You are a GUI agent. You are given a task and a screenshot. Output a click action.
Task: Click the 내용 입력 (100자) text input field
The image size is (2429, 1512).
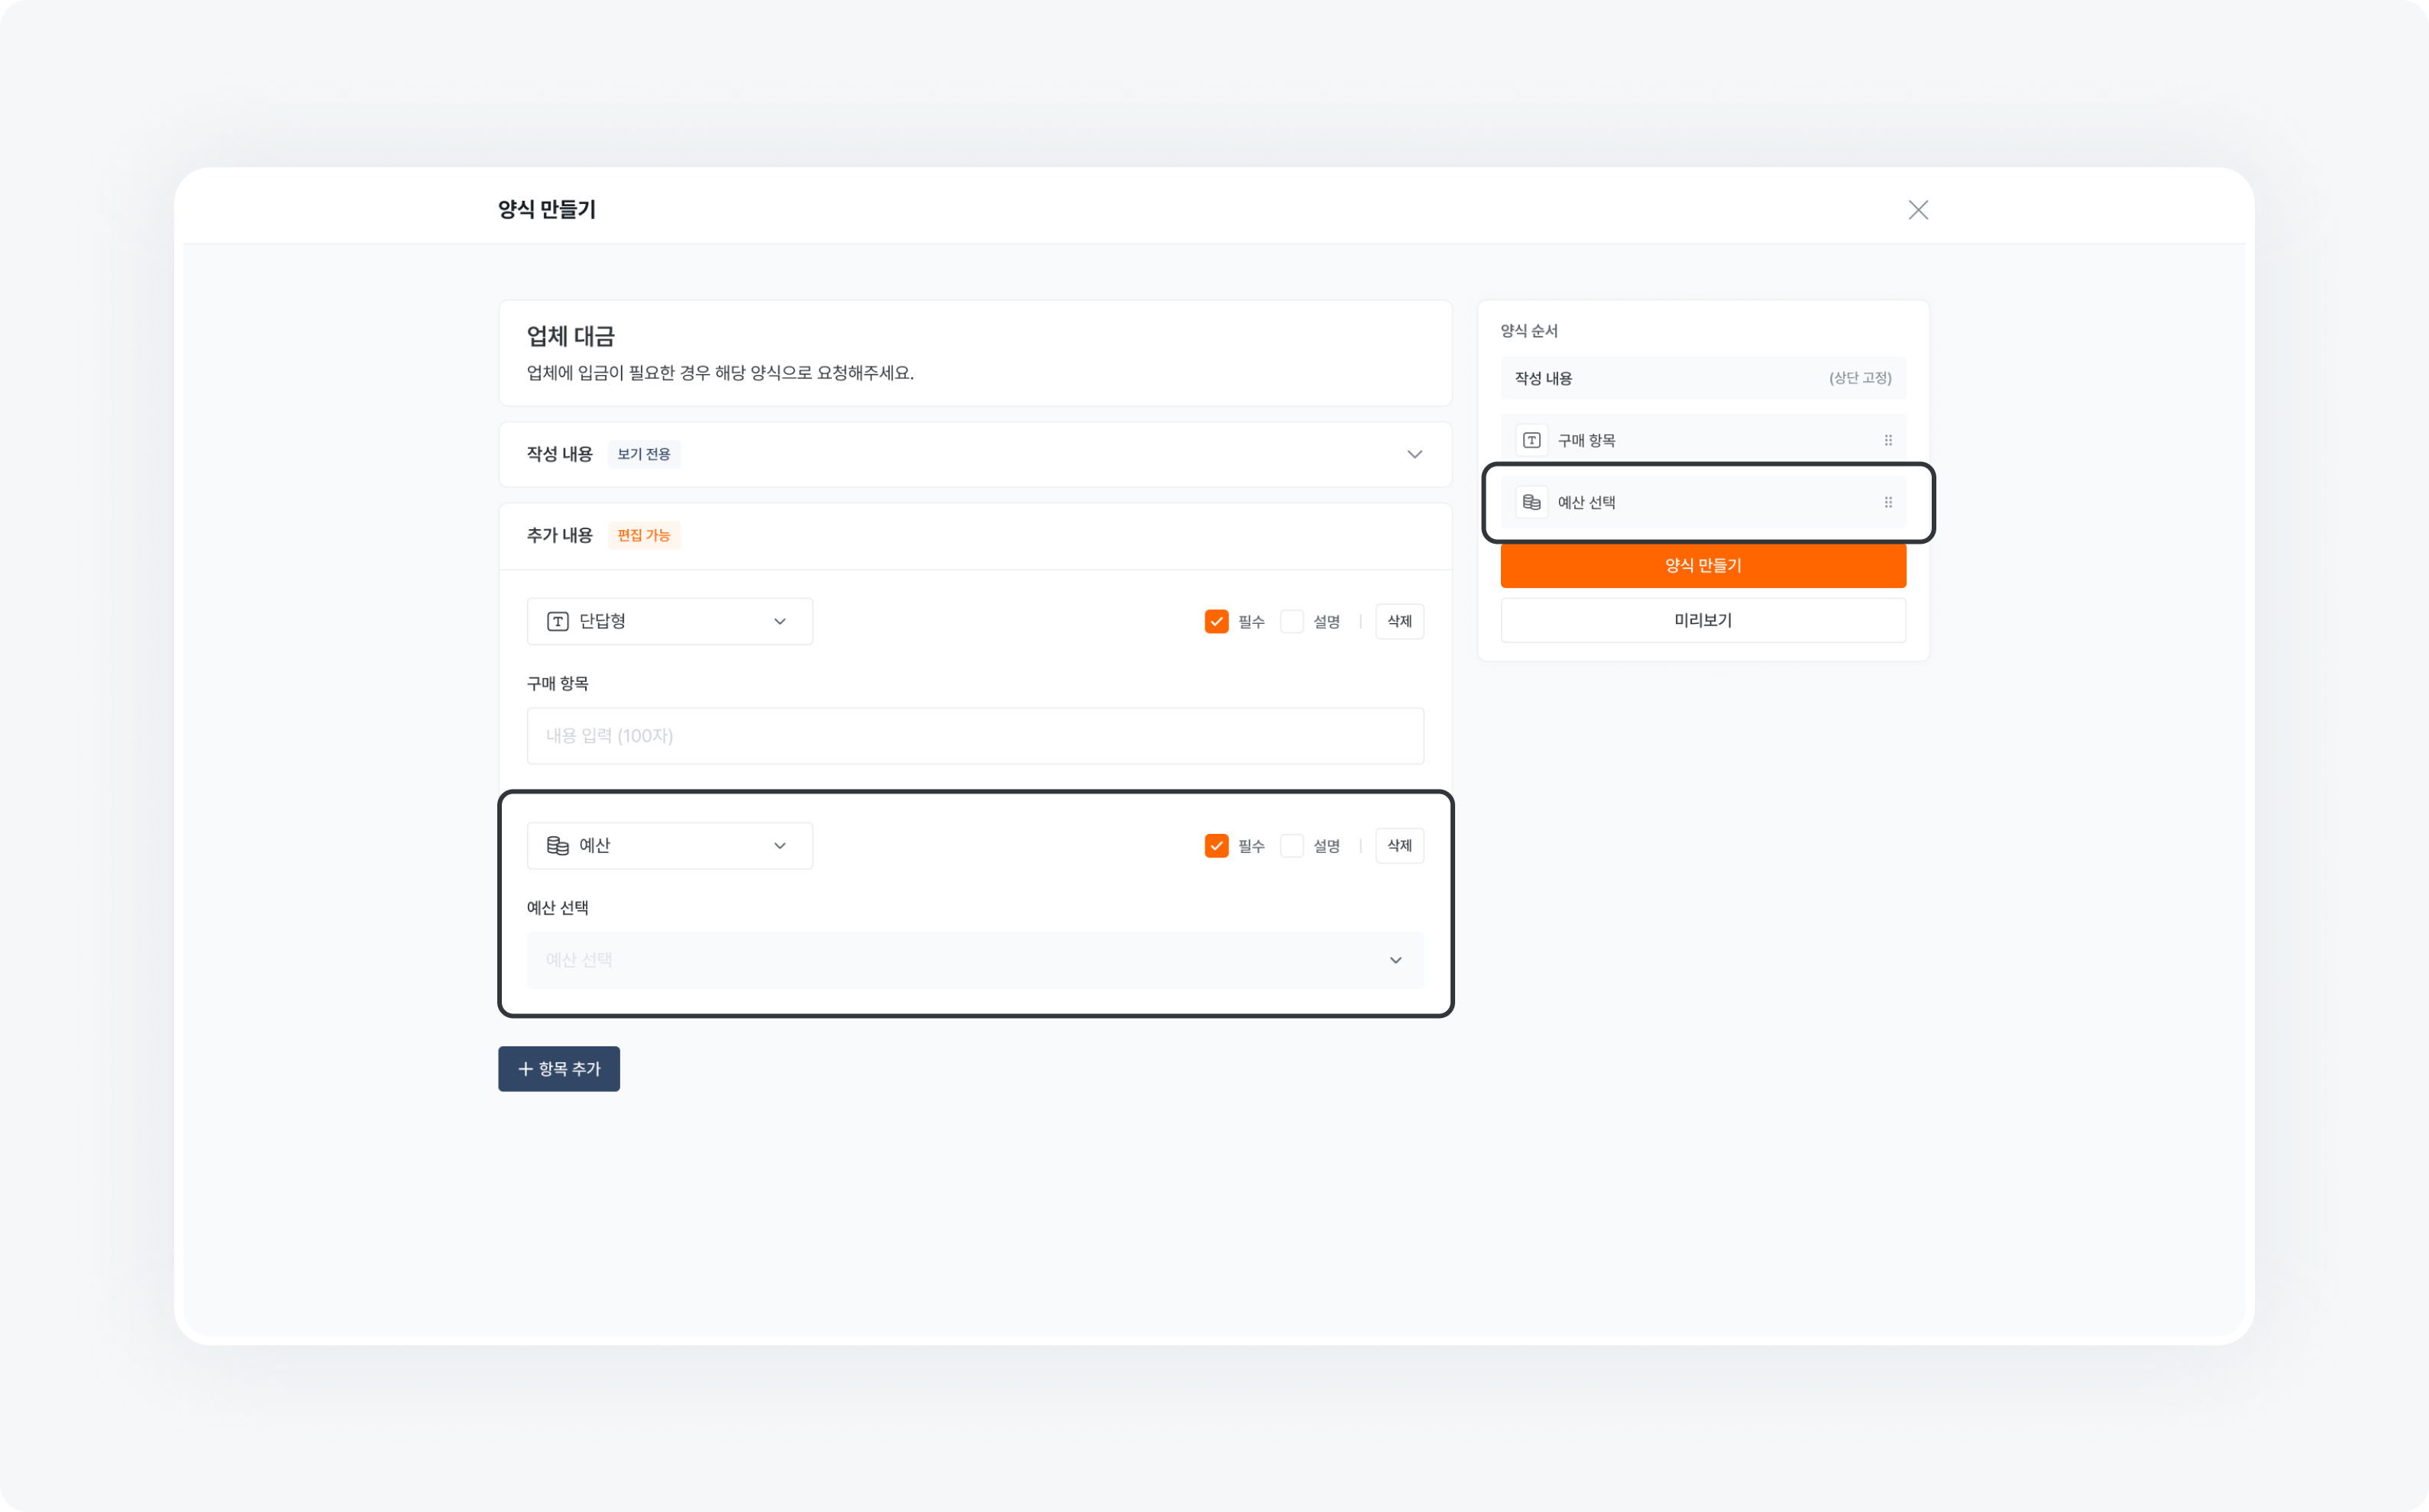click(975, 736)
